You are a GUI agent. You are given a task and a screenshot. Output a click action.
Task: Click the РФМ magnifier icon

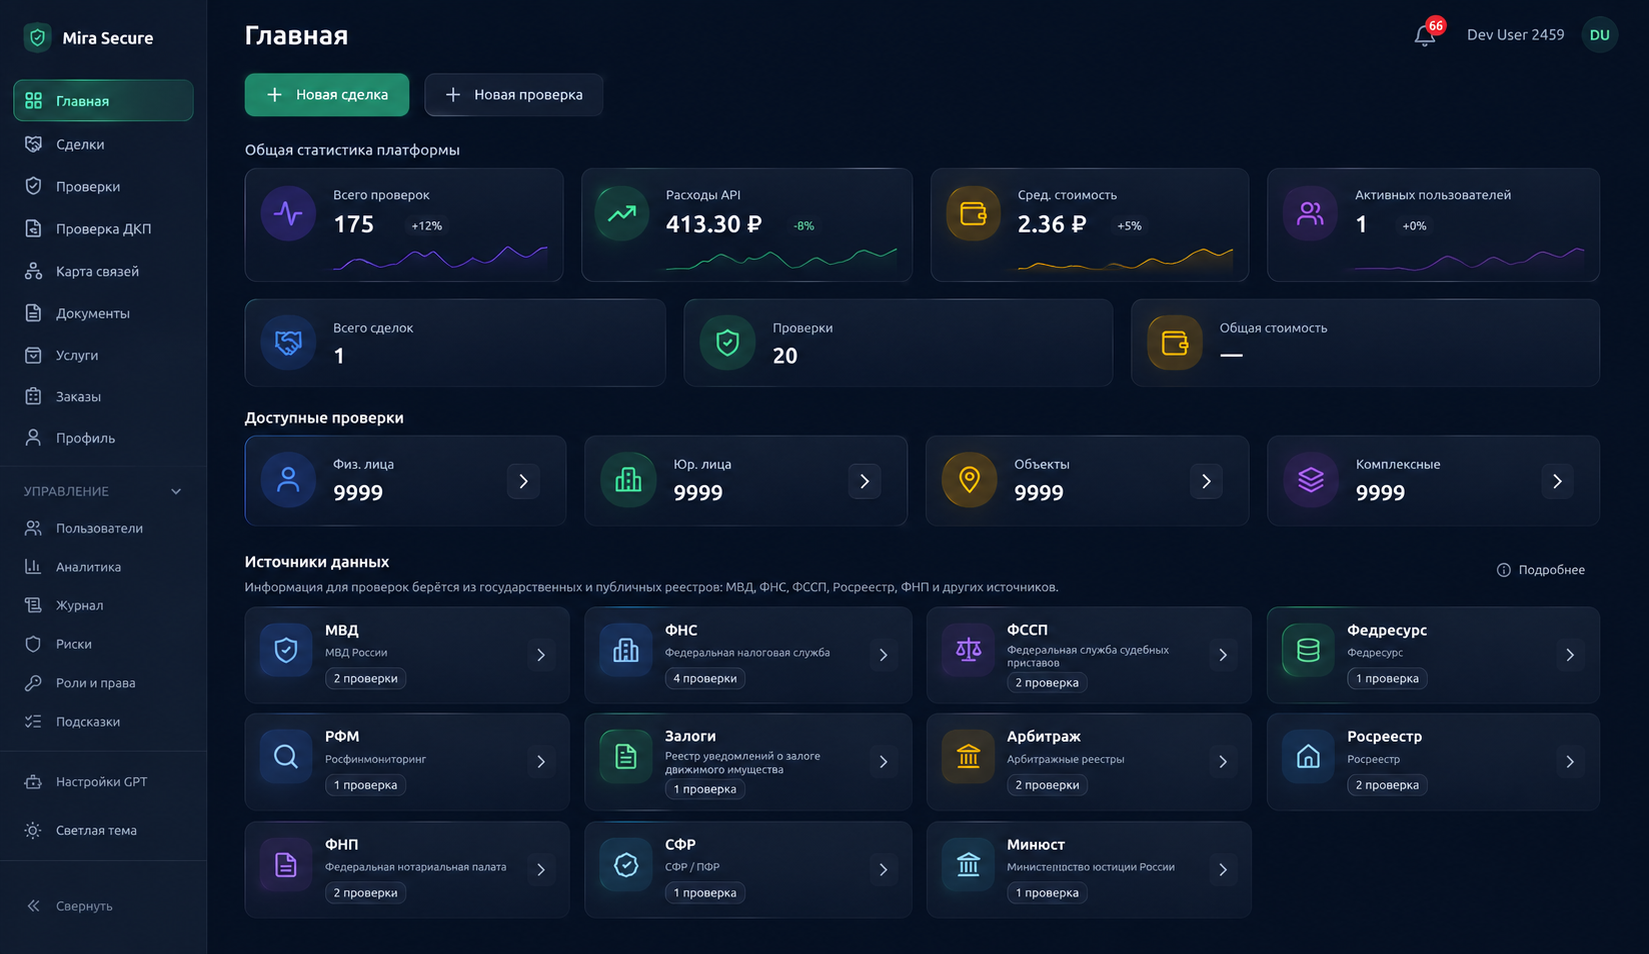point(286,757)
